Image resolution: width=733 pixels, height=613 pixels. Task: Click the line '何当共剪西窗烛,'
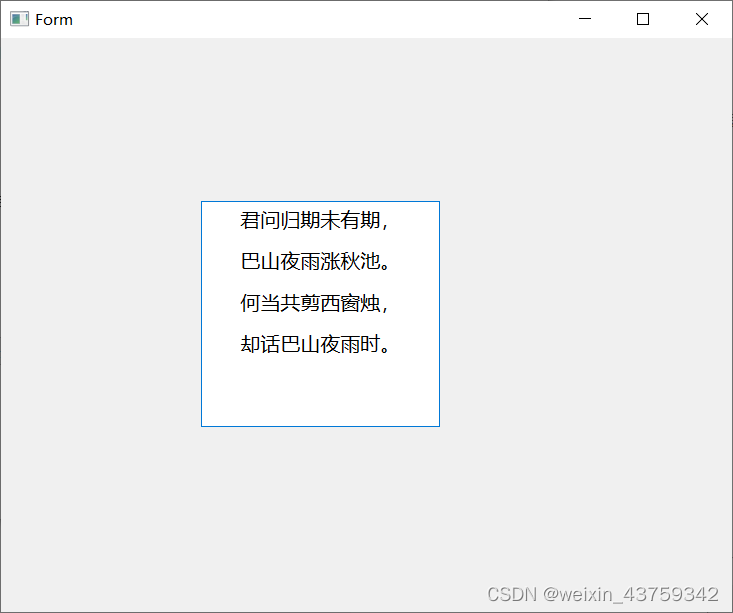pyautogui.click(x=314, y=303)
